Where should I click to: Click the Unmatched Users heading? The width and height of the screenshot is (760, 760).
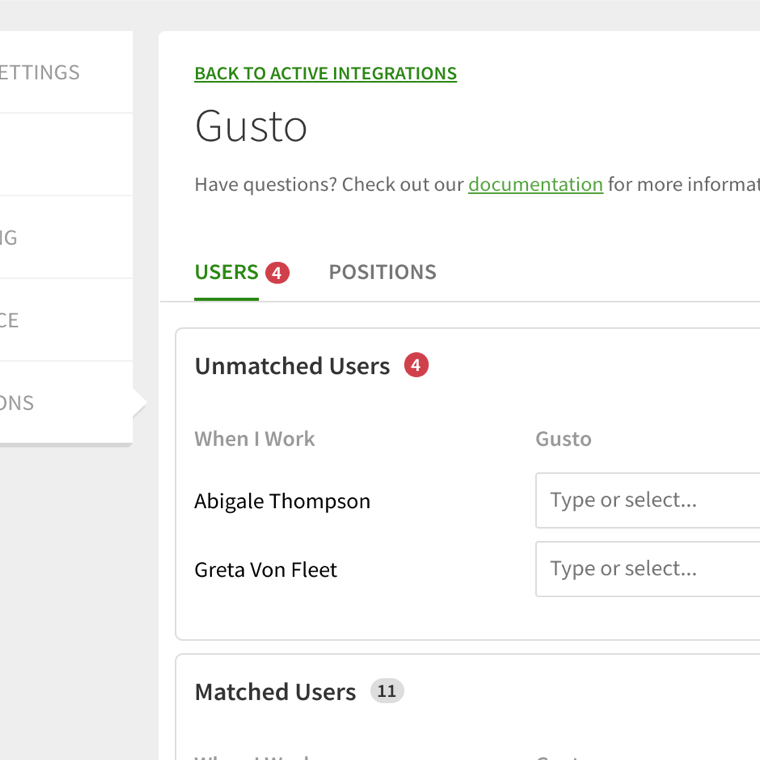click(292, 366)
